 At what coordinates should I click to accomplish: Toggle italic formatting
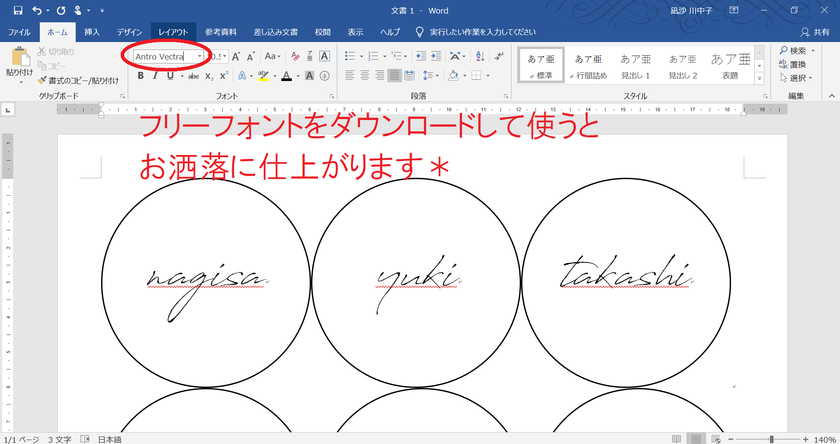155,76
